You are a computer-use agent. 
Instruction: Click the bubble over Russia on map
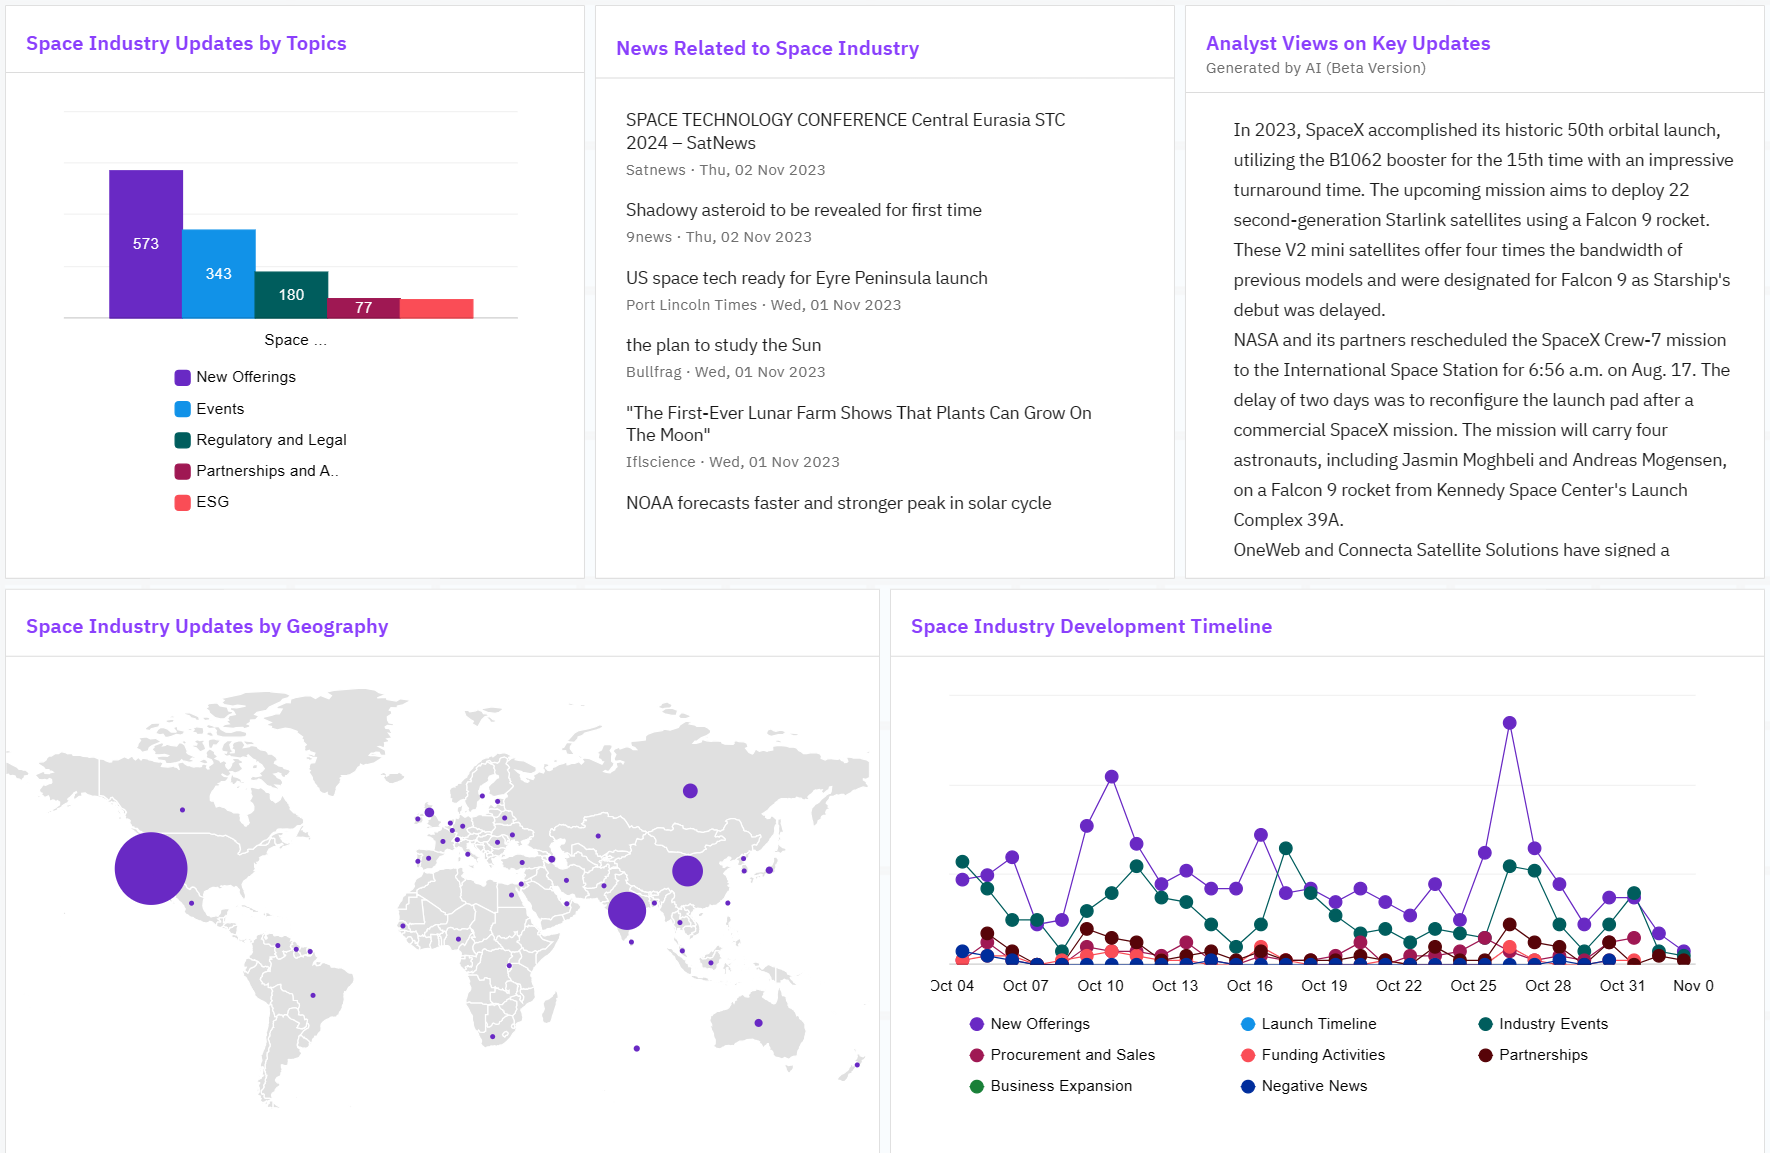pyautogui.click(x=690, y=791)
